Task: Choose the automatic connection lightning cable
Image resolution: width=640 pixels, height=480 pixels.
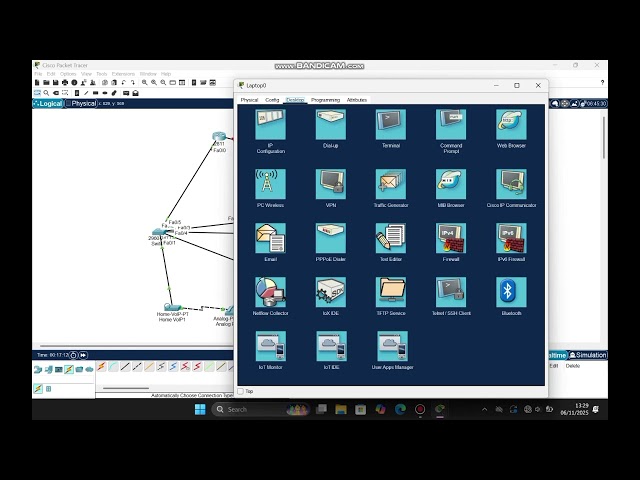Action: click(101, 367)
